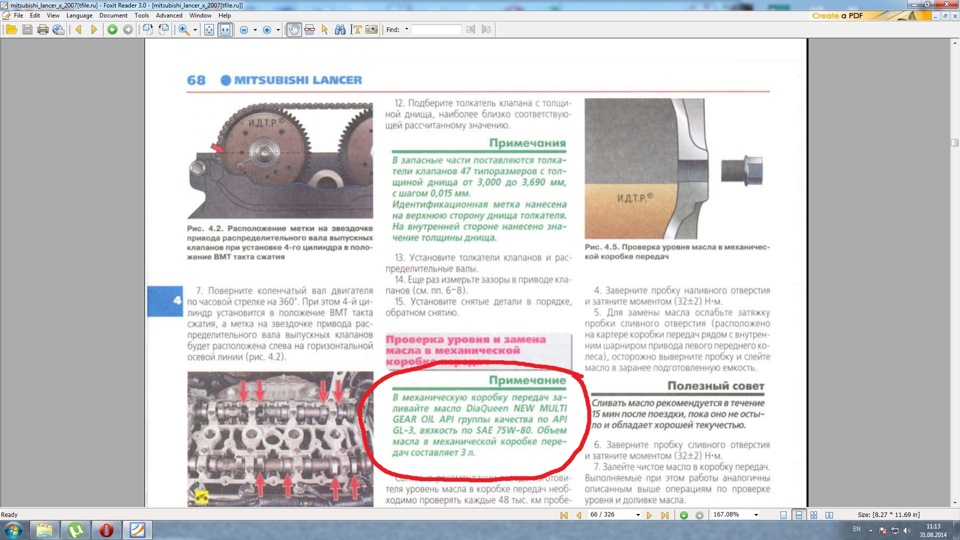960x540 pixels.
Task: Open the Windows Start menu
Action: (x=13, y=530)
